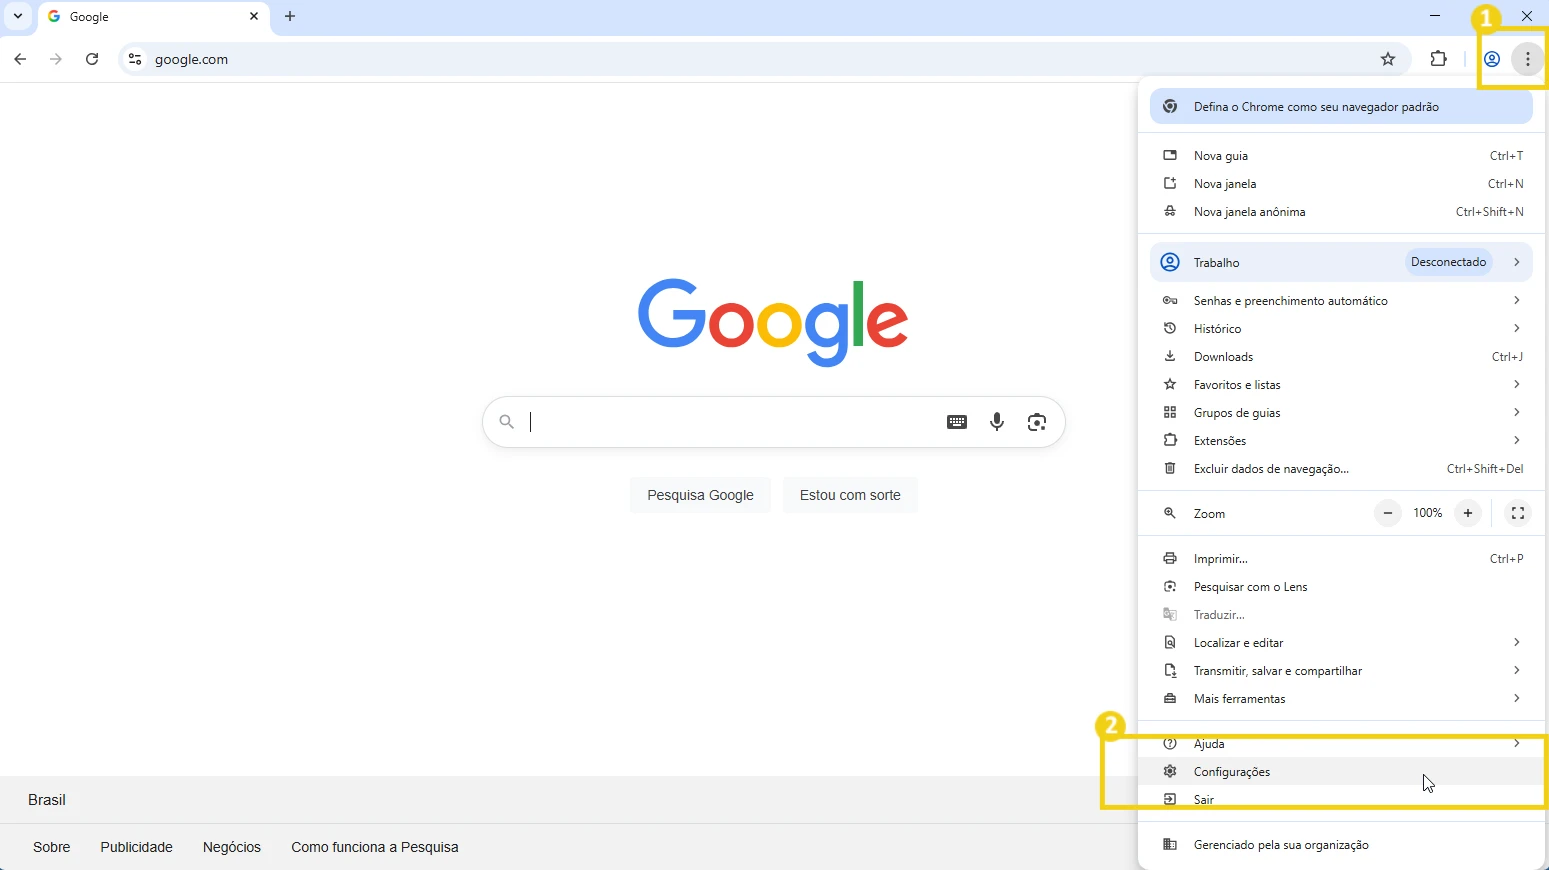This screenshot has width=1549, height=870.
Task: Click the Brasil footer text
Action: [x=47, y=800]
